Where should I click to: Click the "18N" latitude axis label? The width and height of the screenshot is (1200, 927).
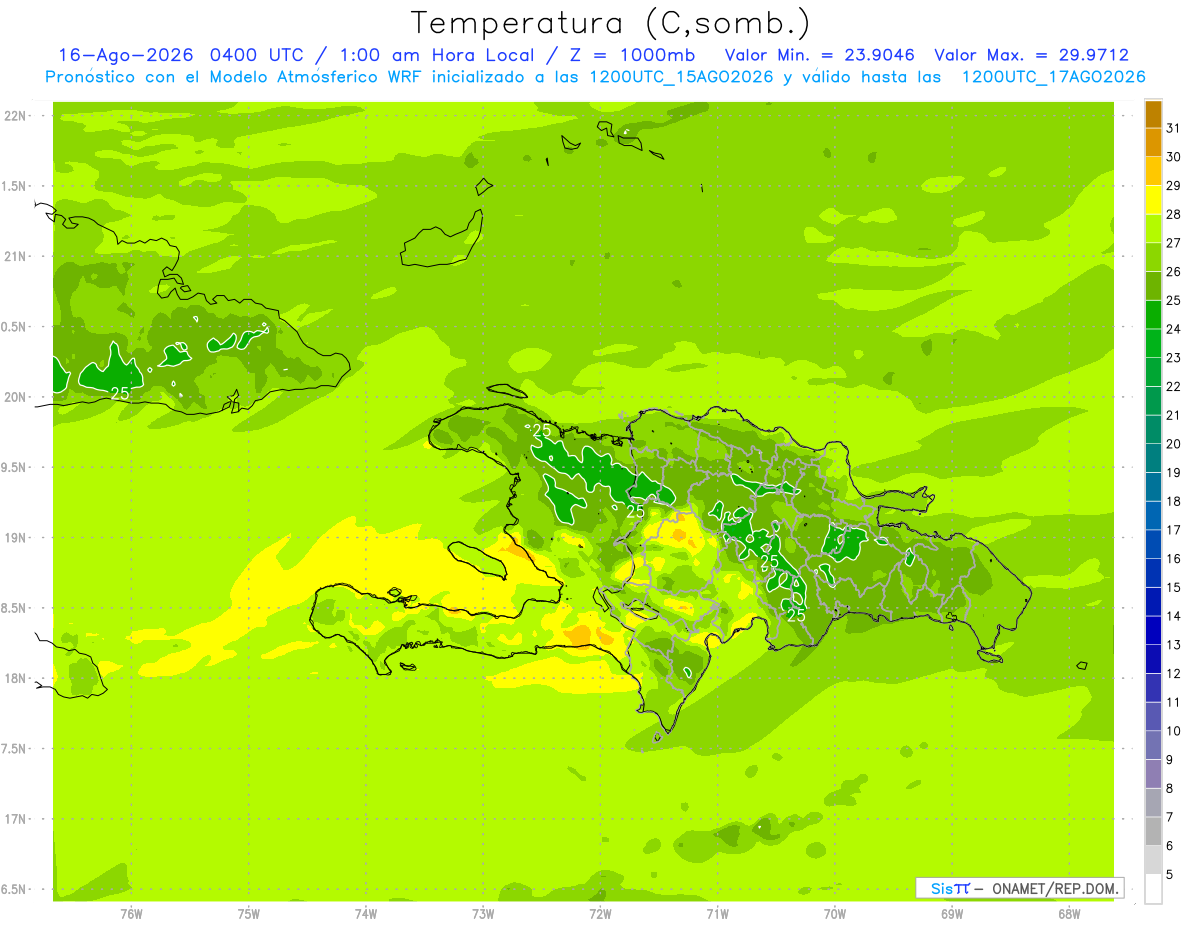tap(15, 679)
